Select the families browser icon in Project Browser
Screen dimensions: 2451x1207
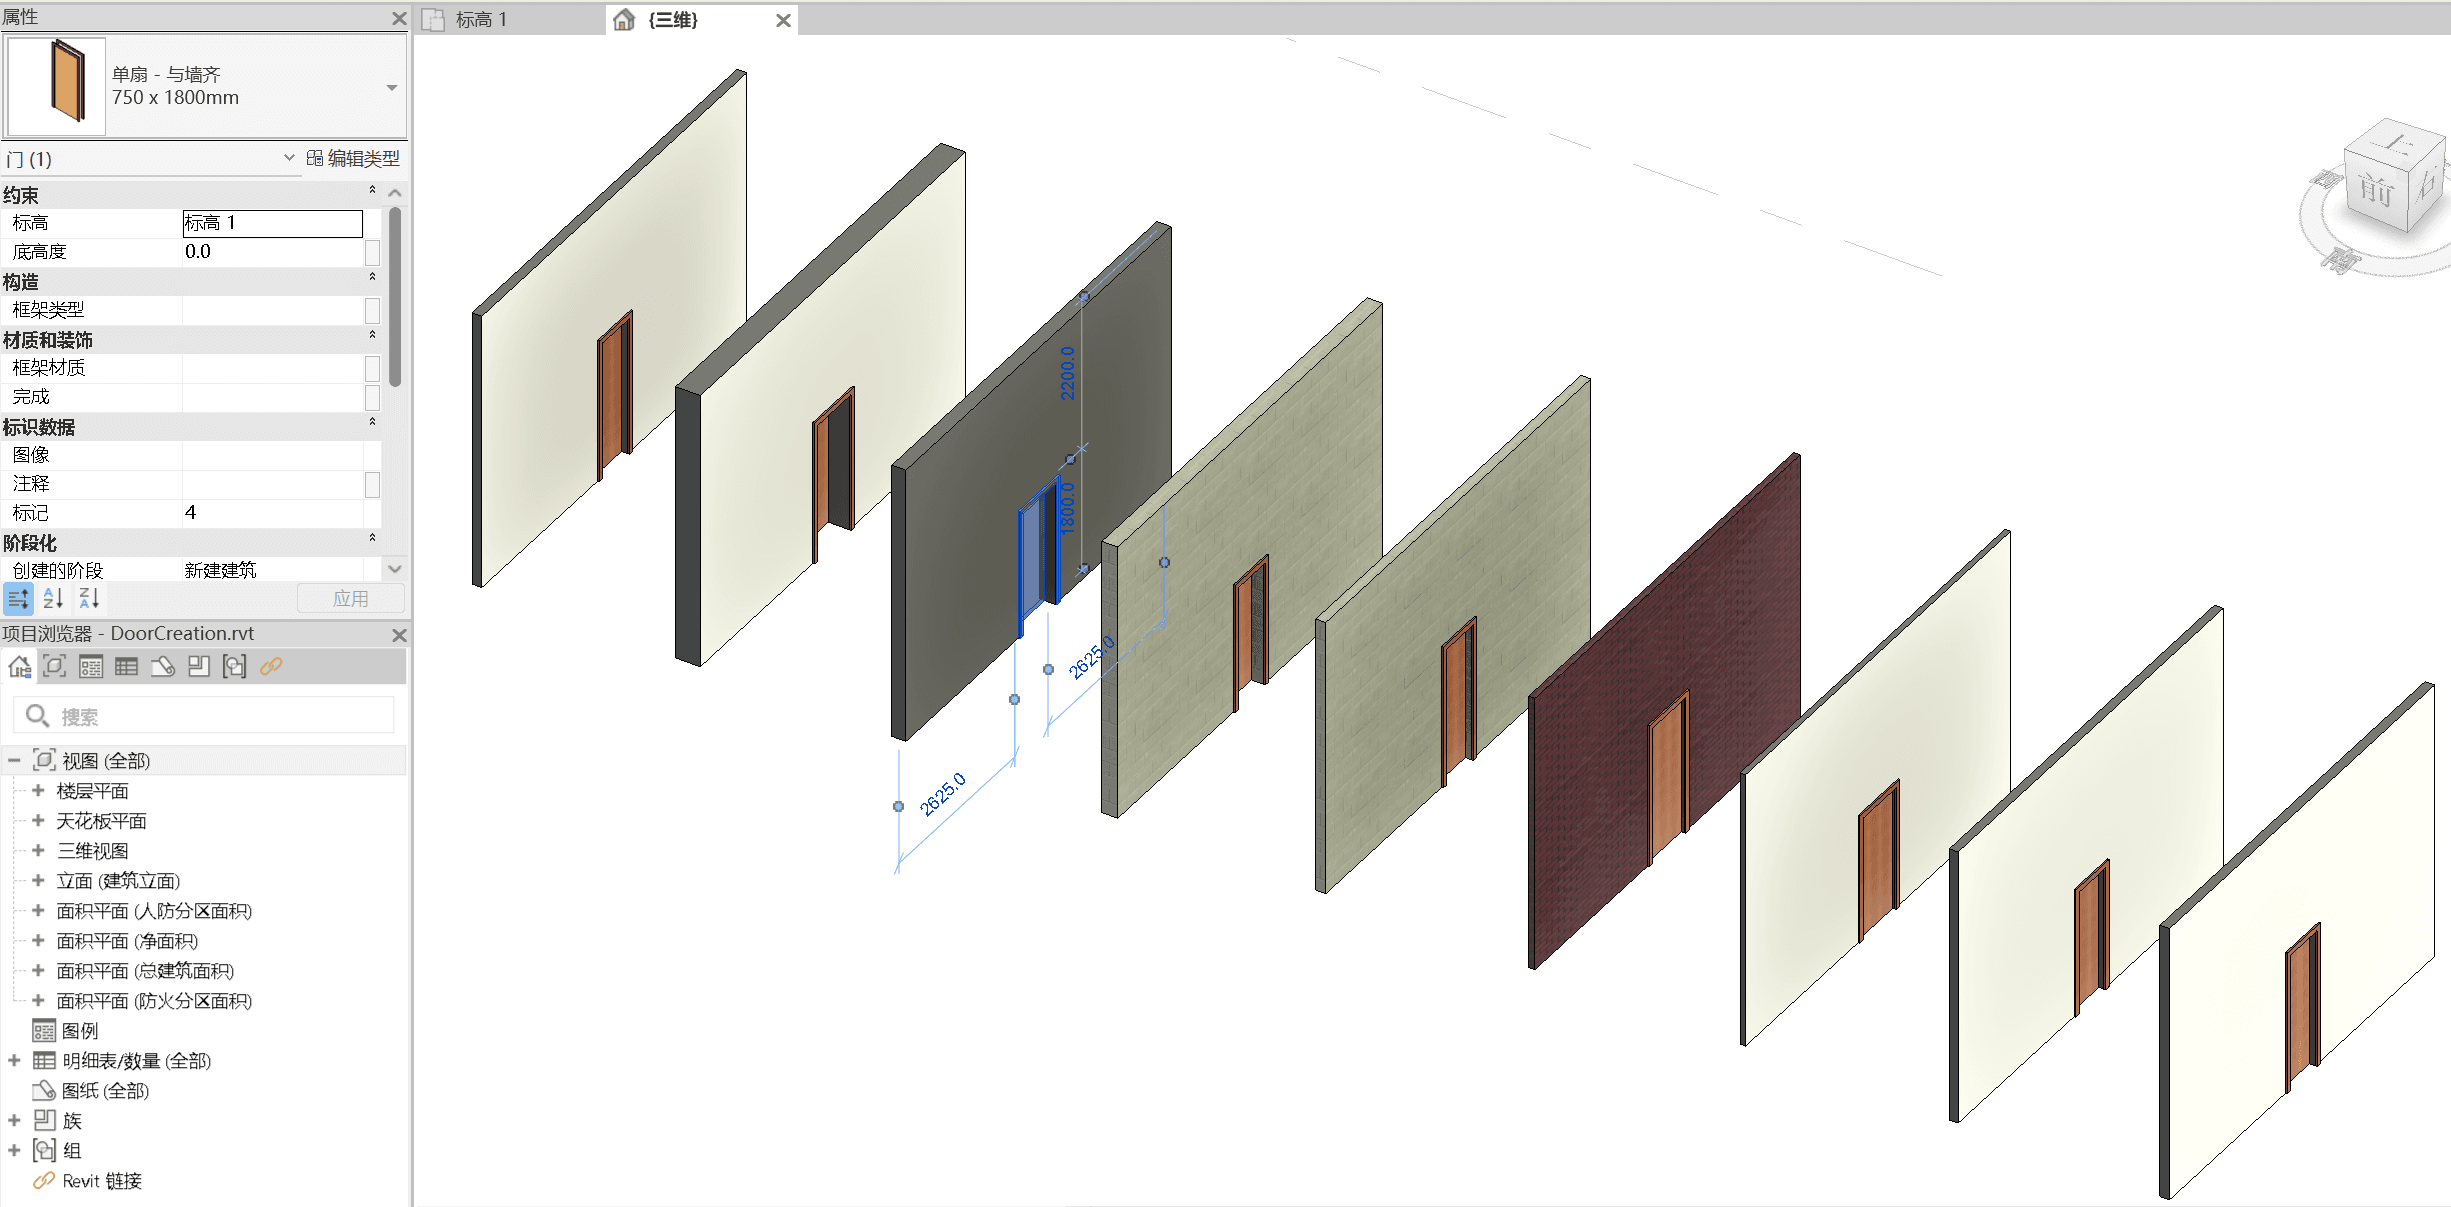point(199,666)
